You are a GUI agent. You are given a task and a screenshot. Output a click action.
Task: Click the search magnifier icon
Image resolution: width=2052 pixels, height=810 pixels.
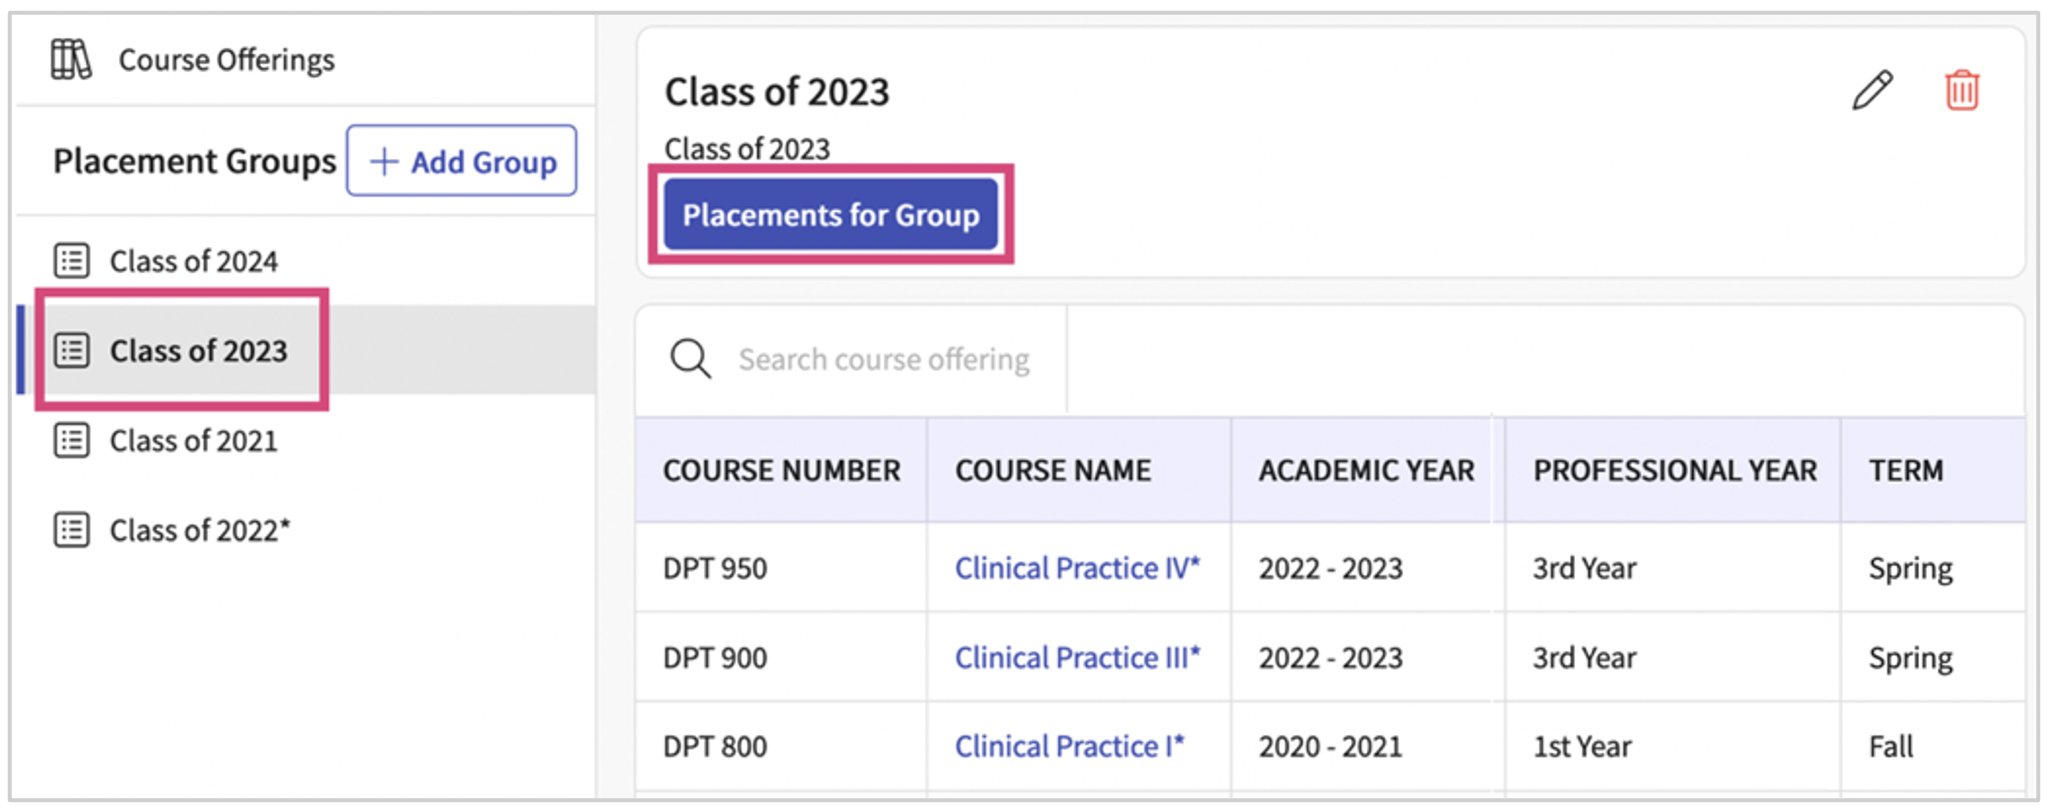pos(690,359)
